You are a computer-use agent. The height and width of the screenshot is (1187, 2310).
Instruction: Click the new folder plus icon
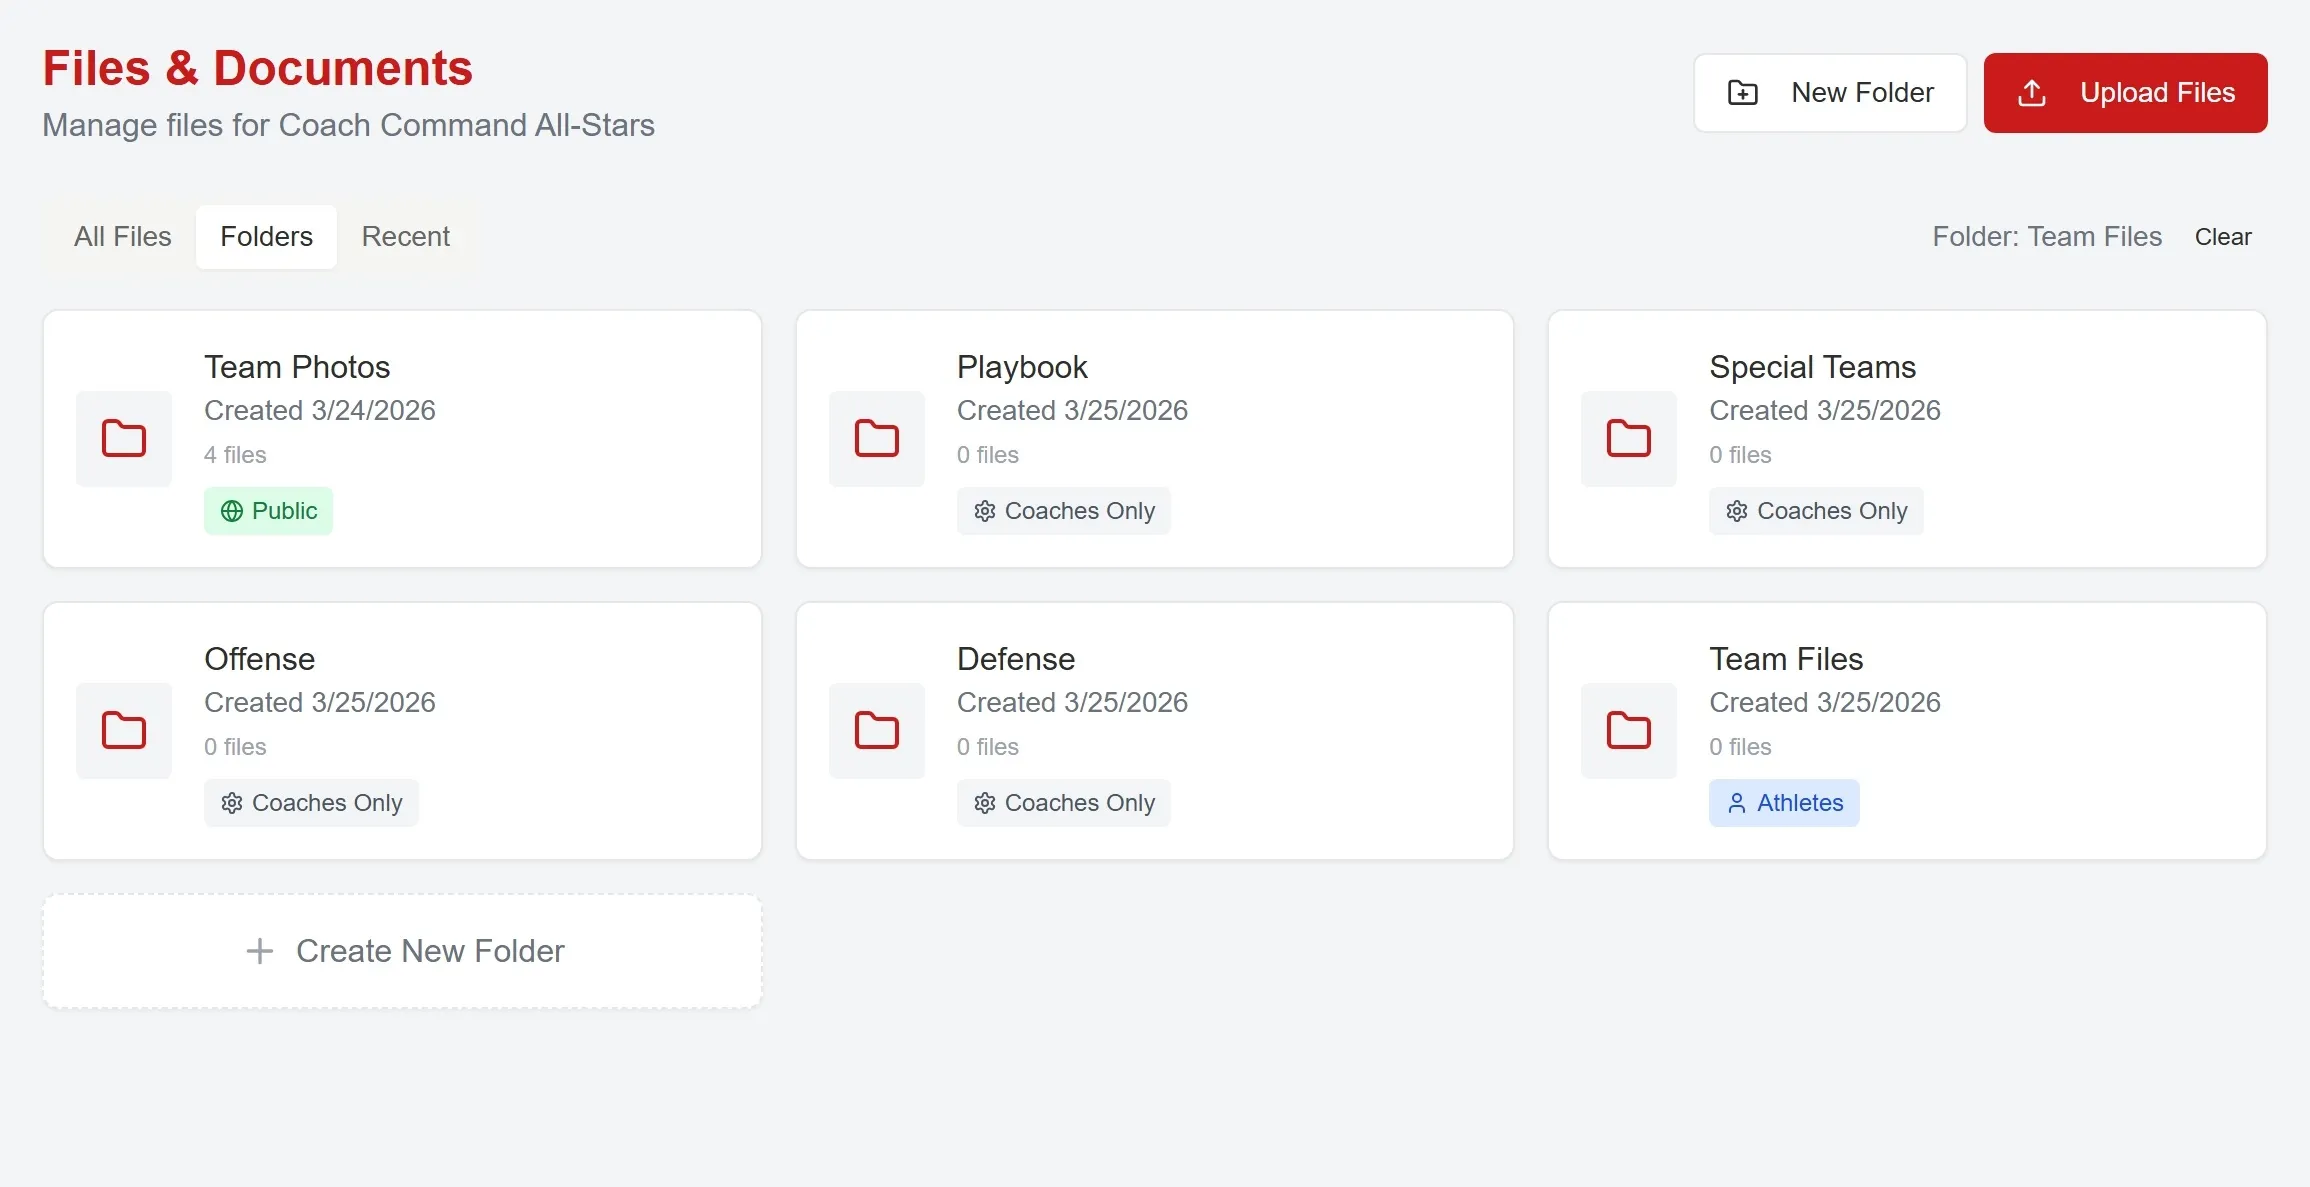click(x=1742, y=93)
